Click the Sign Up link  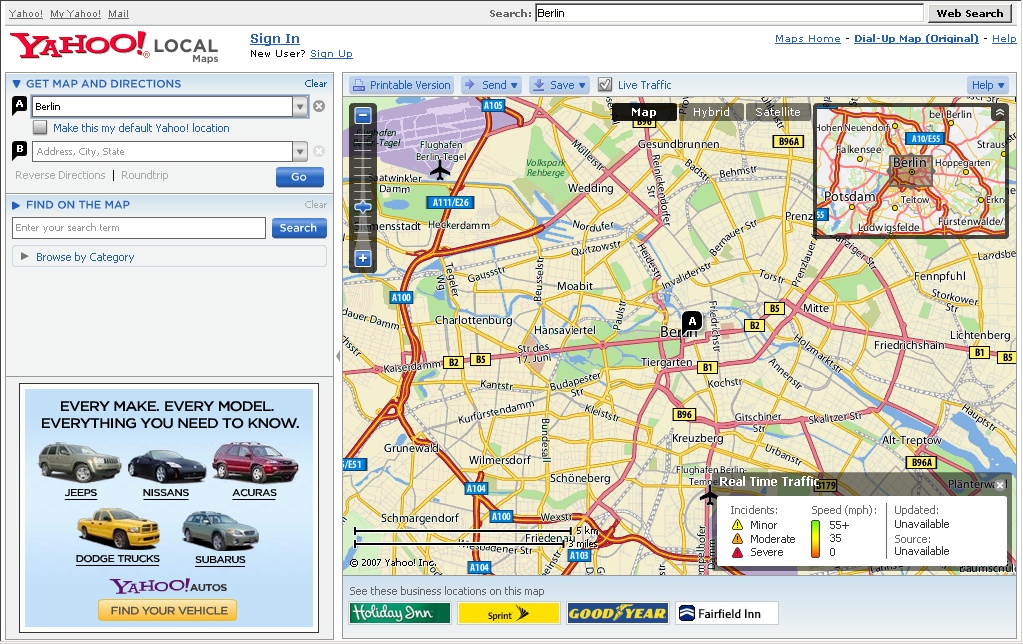pyautogui.click(x=331, y=54)
